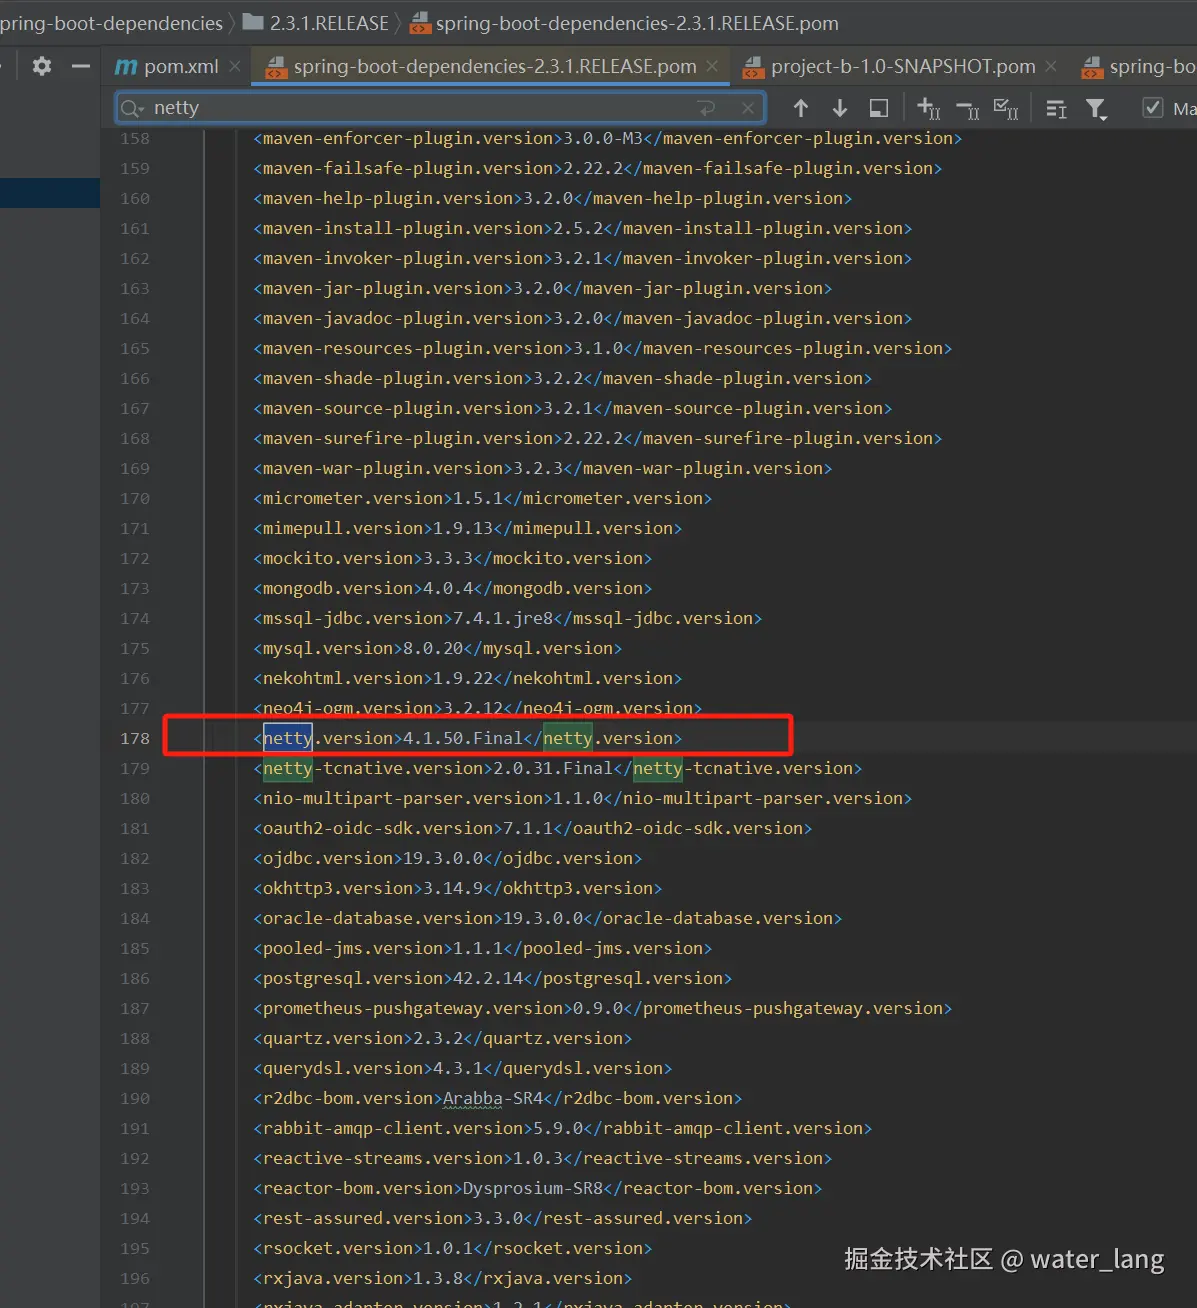
Task: Close the project-b-1.0-SNAPSHOT.pom tab
Action: pyautogui.click(x=1051, y=66)
